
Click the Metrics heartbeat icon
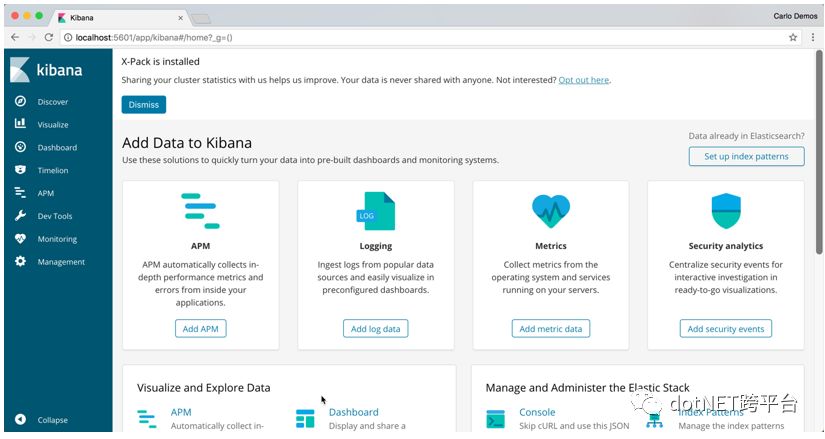point(551,211)
